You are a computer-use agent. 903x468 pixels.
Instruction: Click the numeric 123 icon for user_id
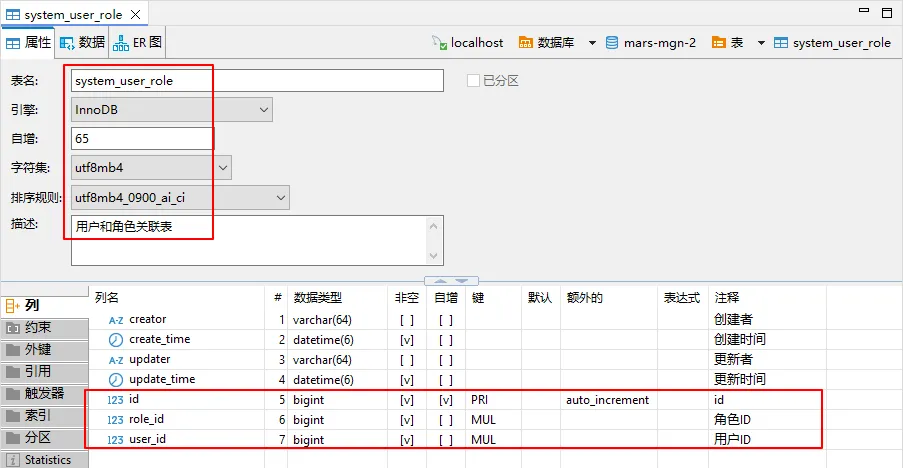116,440
